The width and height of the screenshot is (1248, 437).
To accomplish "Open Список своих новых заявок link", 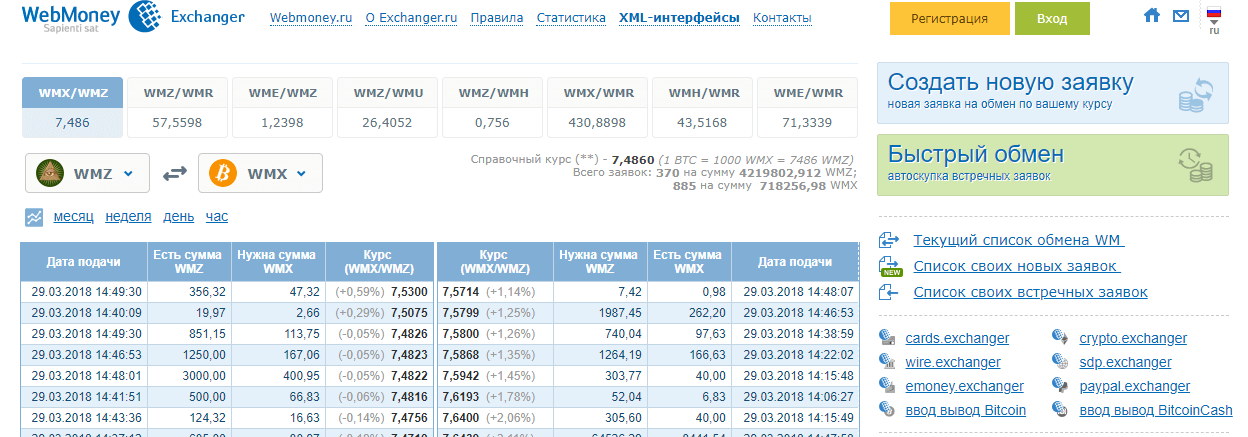I will point(1017,266).
